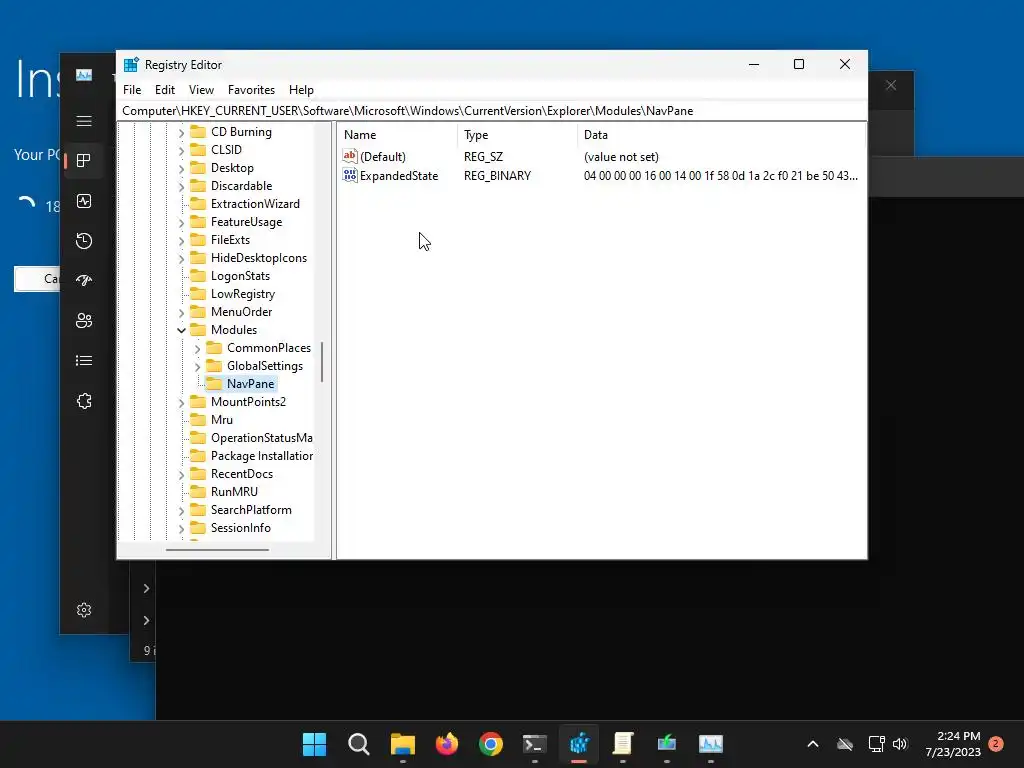Show hidden system tray icons
1024x768 pixels.
point(813,744)
